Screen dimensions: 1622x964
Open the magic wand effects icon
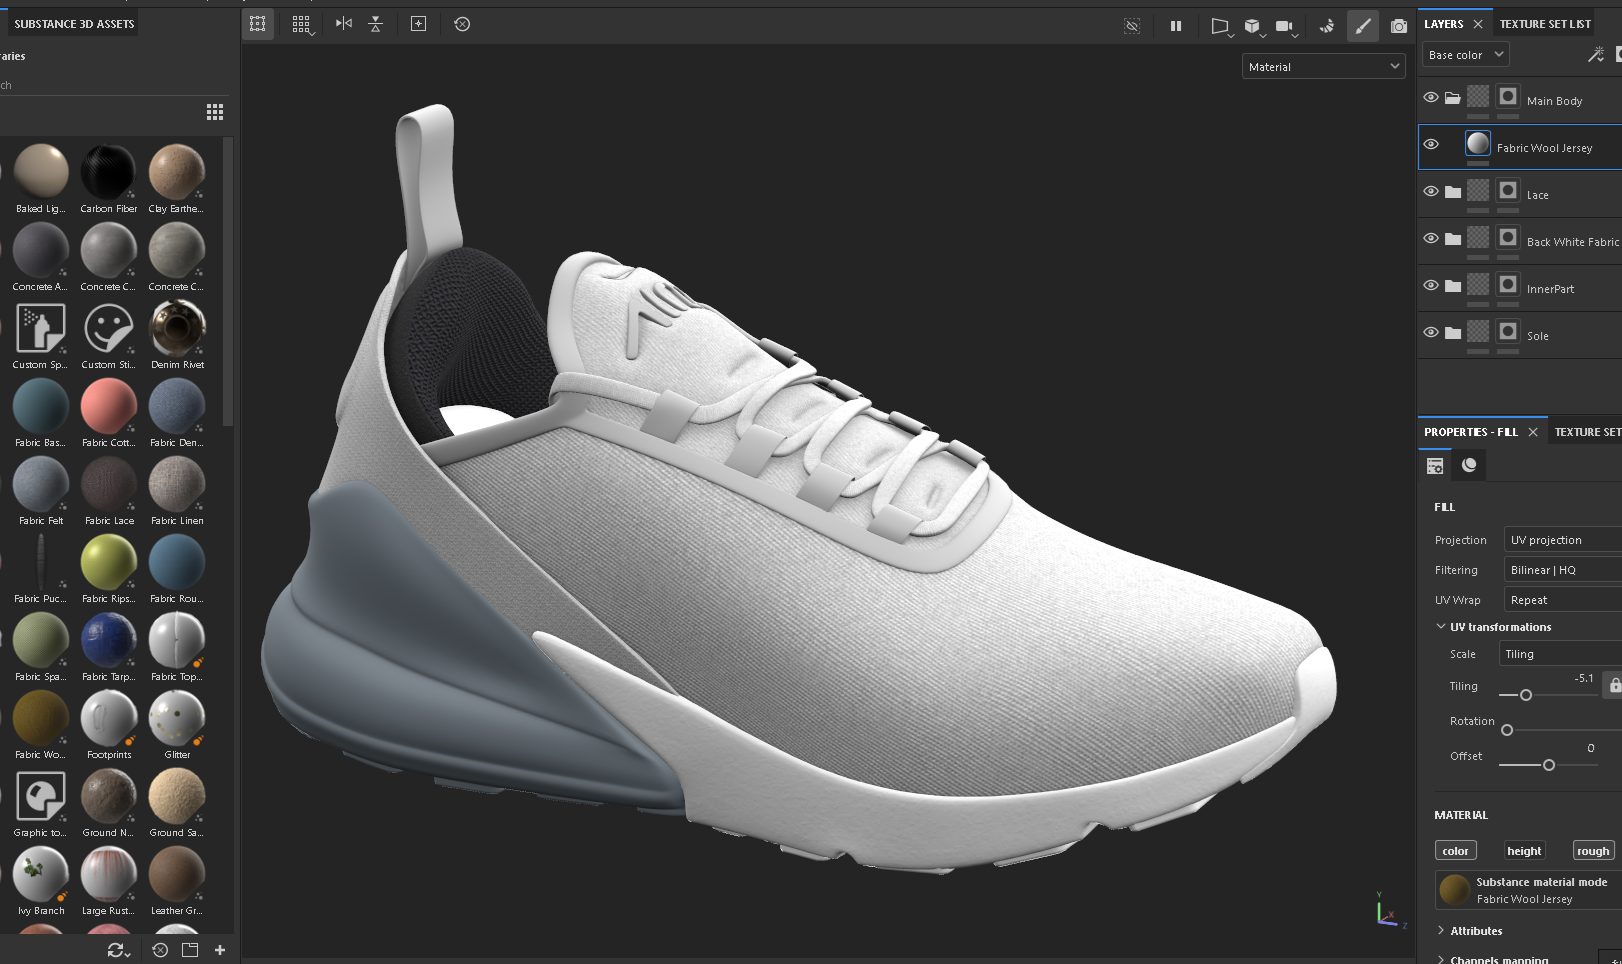[1595, 55]
